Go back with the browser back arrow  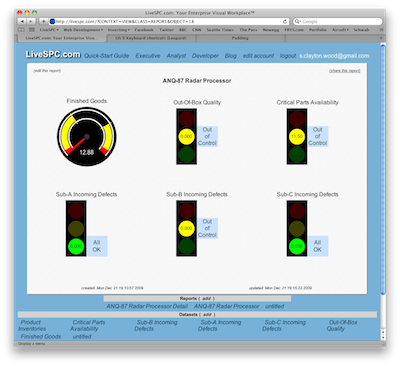pyautogui.click(x=22, y=21)
